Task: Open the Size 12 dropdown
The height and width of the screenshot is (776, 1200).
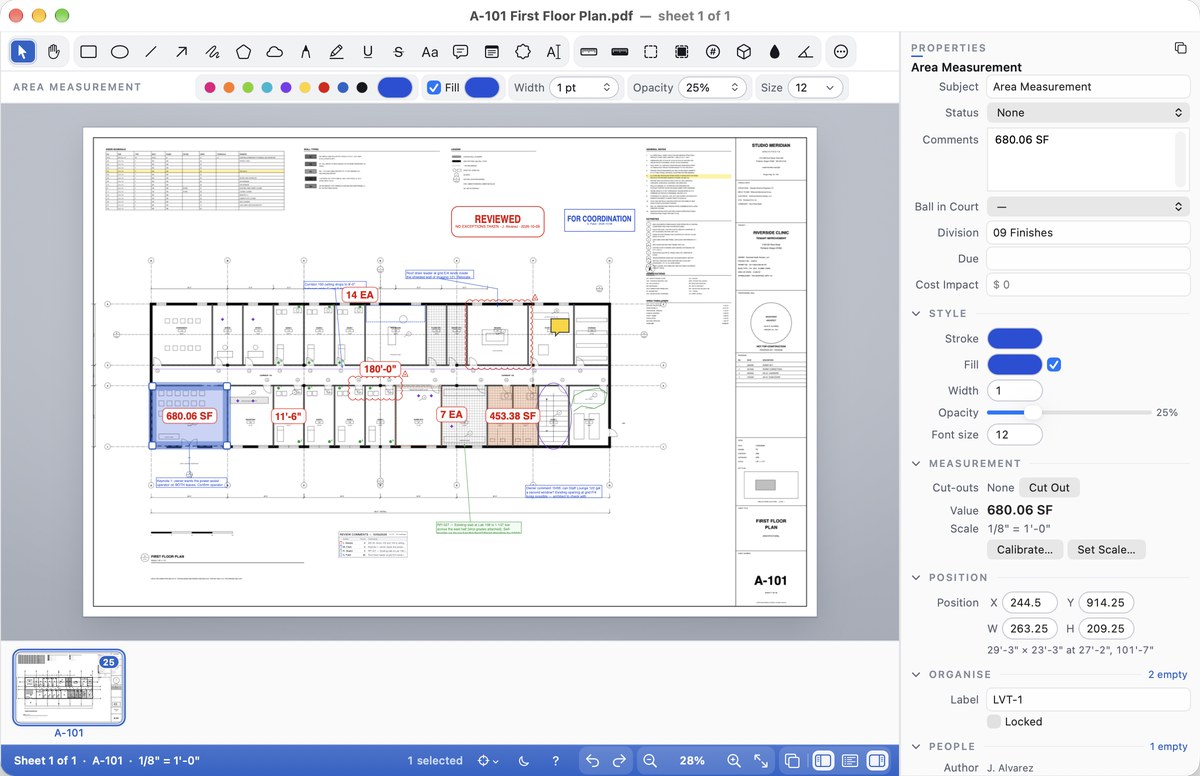Action: [815, 88]
